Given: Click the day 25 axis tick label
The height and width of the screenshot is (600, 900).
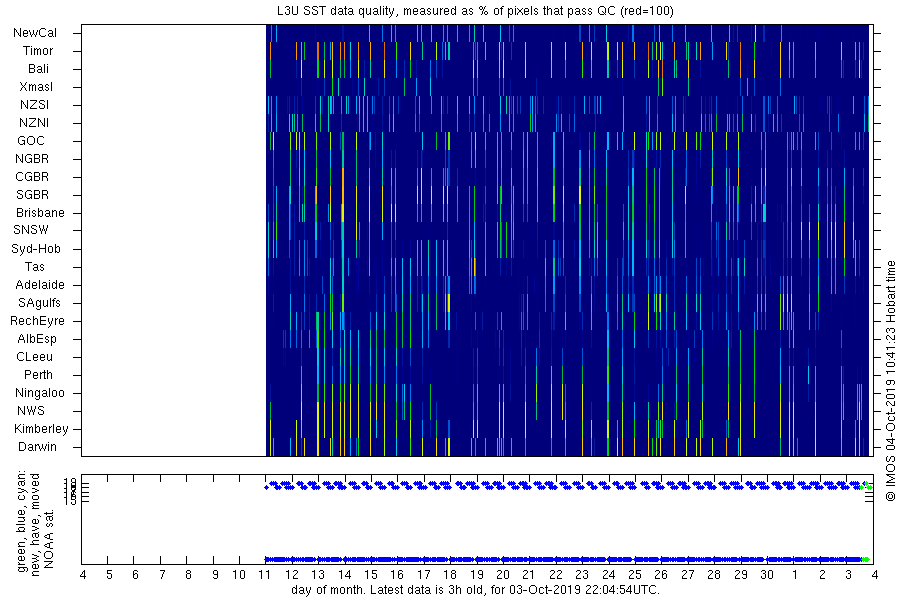Looking at the screenshot, I should [634, 575].
